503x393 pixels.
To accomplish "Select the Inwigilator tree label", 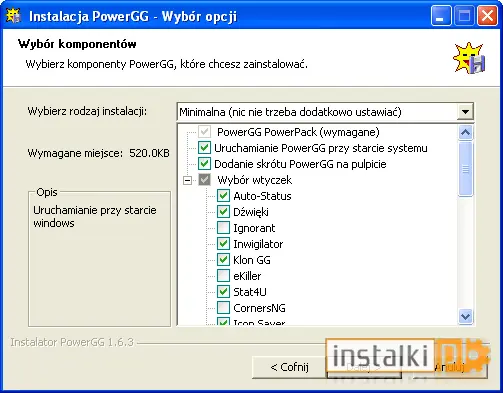I will click(258, 244).
